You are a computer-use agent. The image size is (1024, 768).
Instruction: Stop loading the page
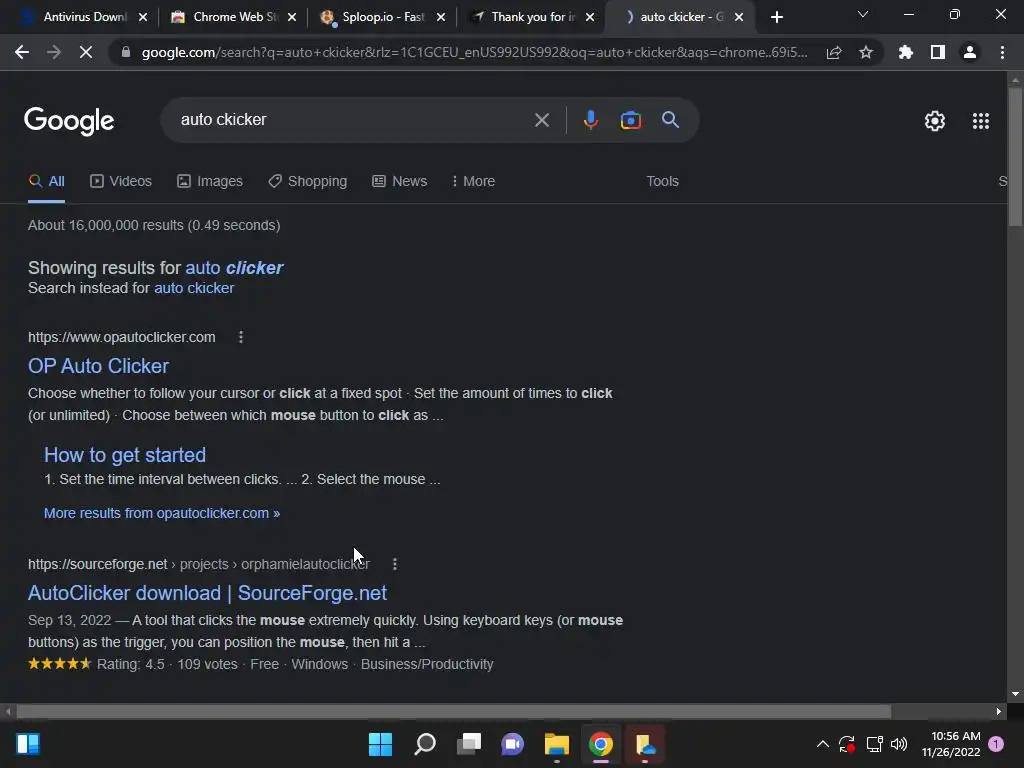coord(86,52)
